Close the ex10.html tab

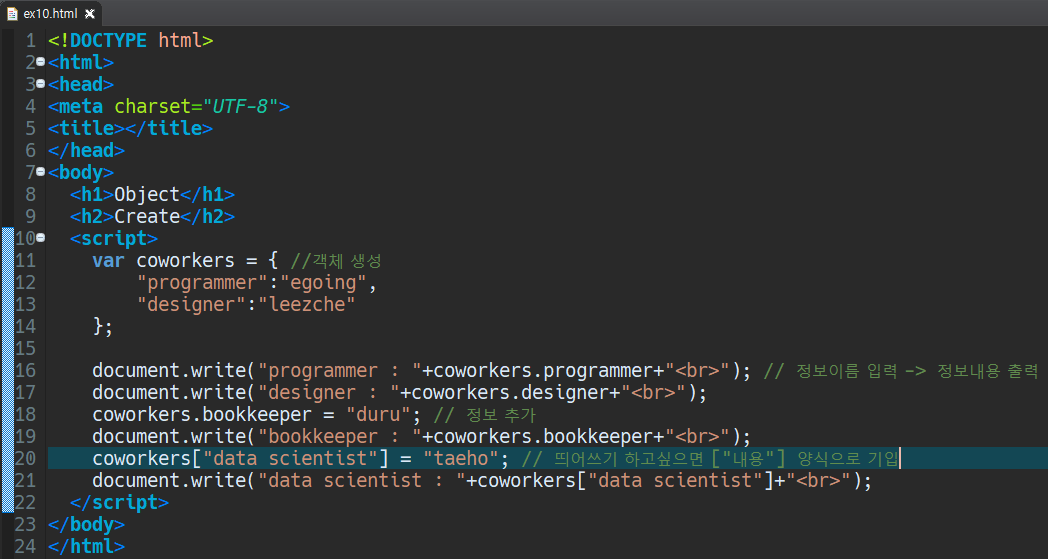pos(90,13)
